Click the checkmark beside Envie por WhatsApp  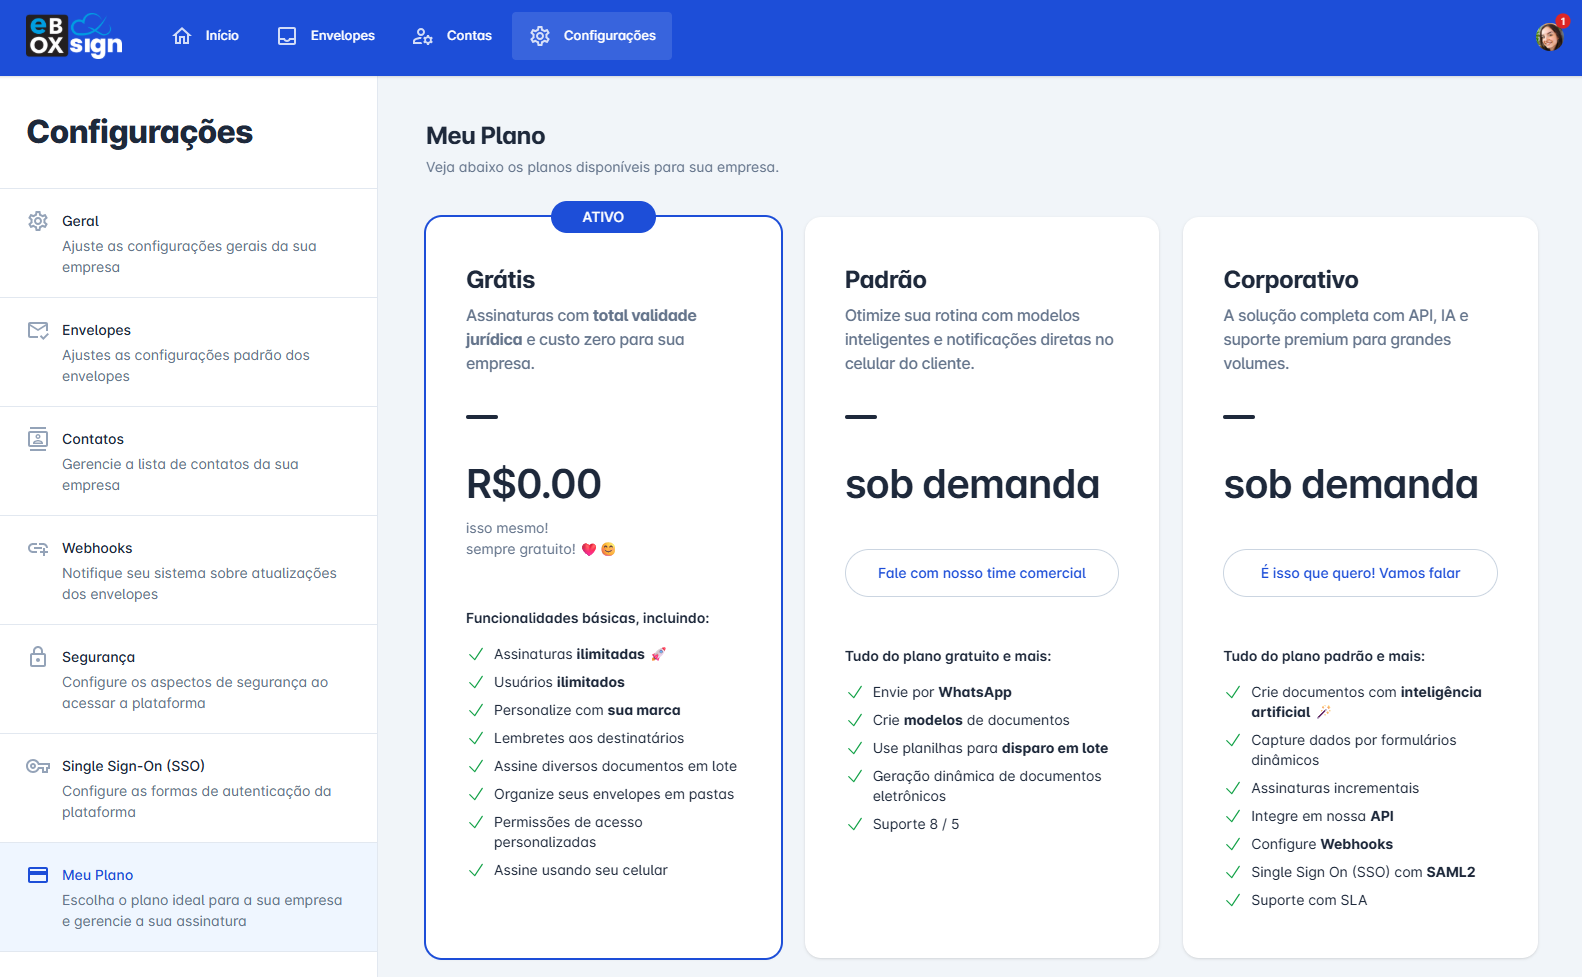pyautogui.click(x=855, y=692)
